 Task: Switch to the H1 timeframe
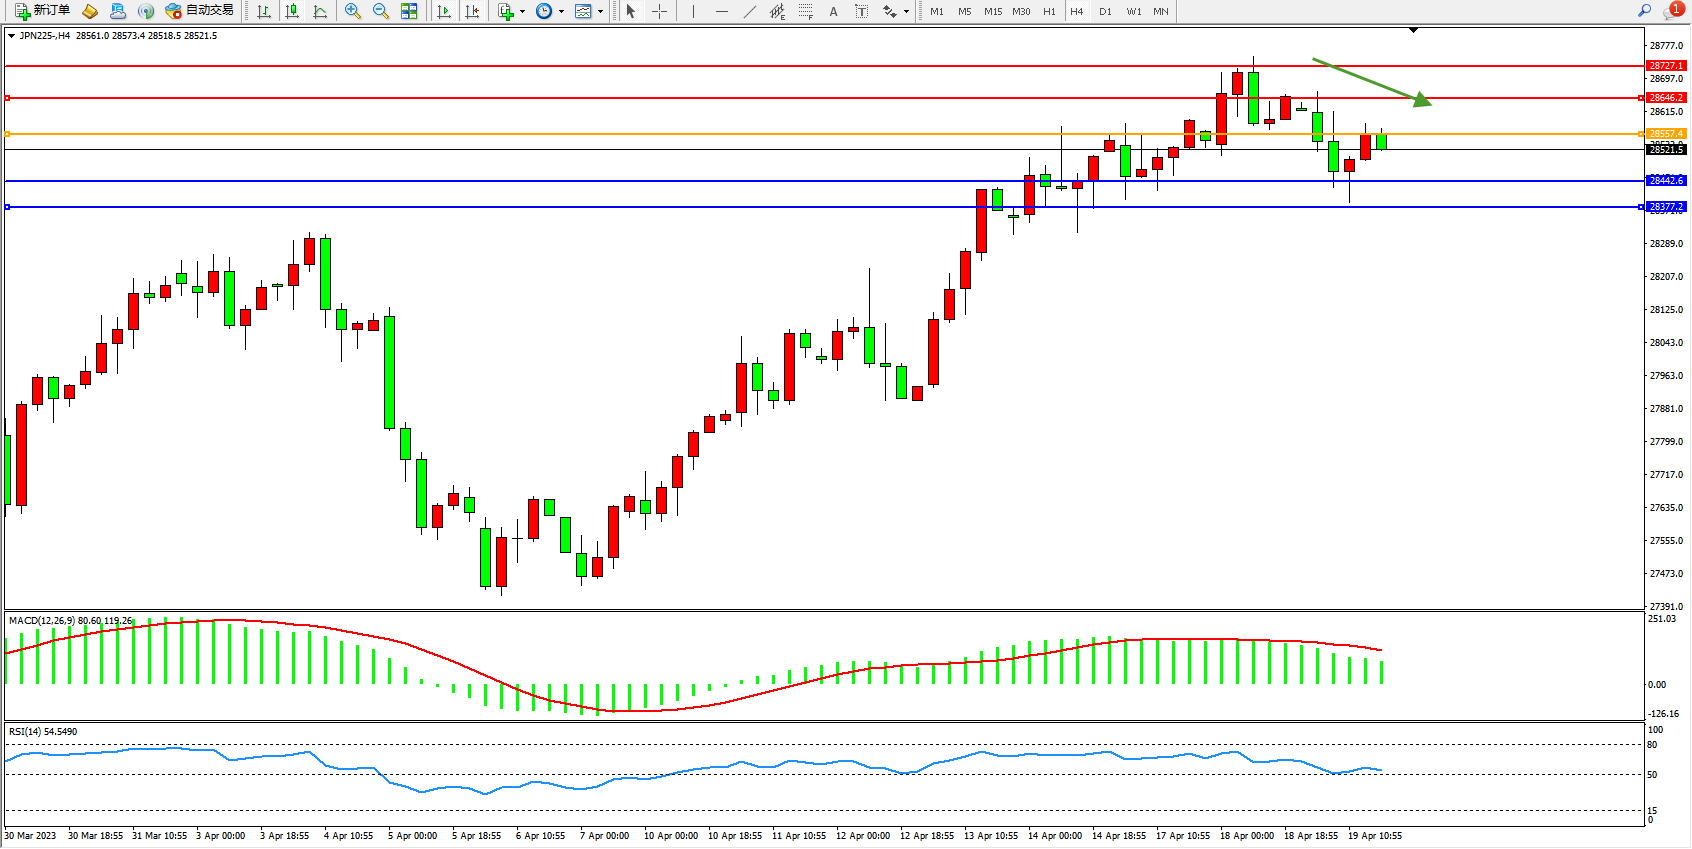1049,11
